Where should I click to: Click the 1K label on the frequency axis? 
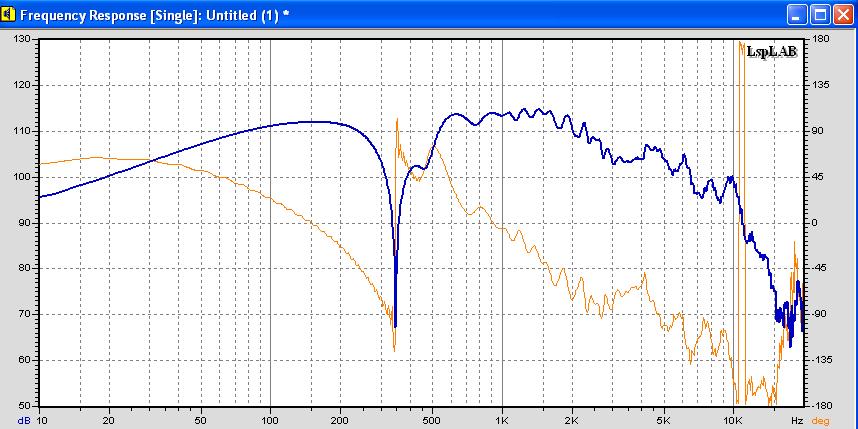click(x=502, y=420)
